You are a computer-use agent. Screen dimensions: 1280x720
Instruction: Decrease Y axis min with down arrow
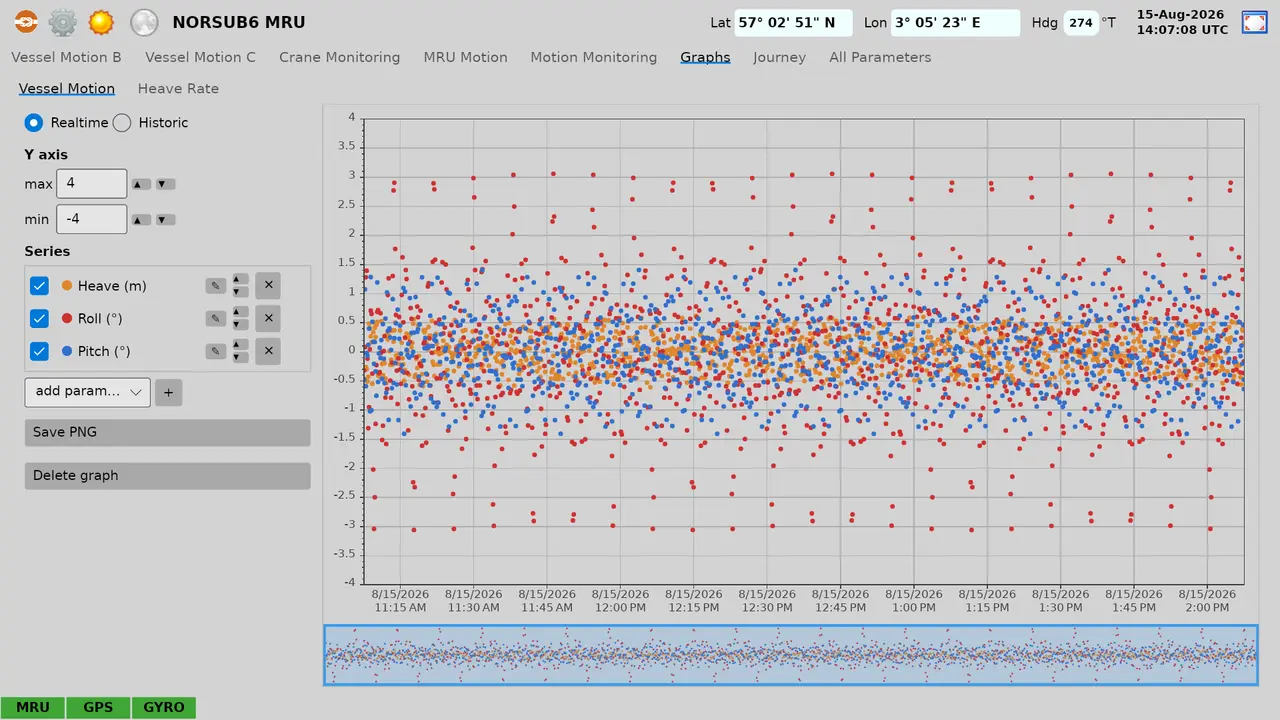click(x=166, y=220)
